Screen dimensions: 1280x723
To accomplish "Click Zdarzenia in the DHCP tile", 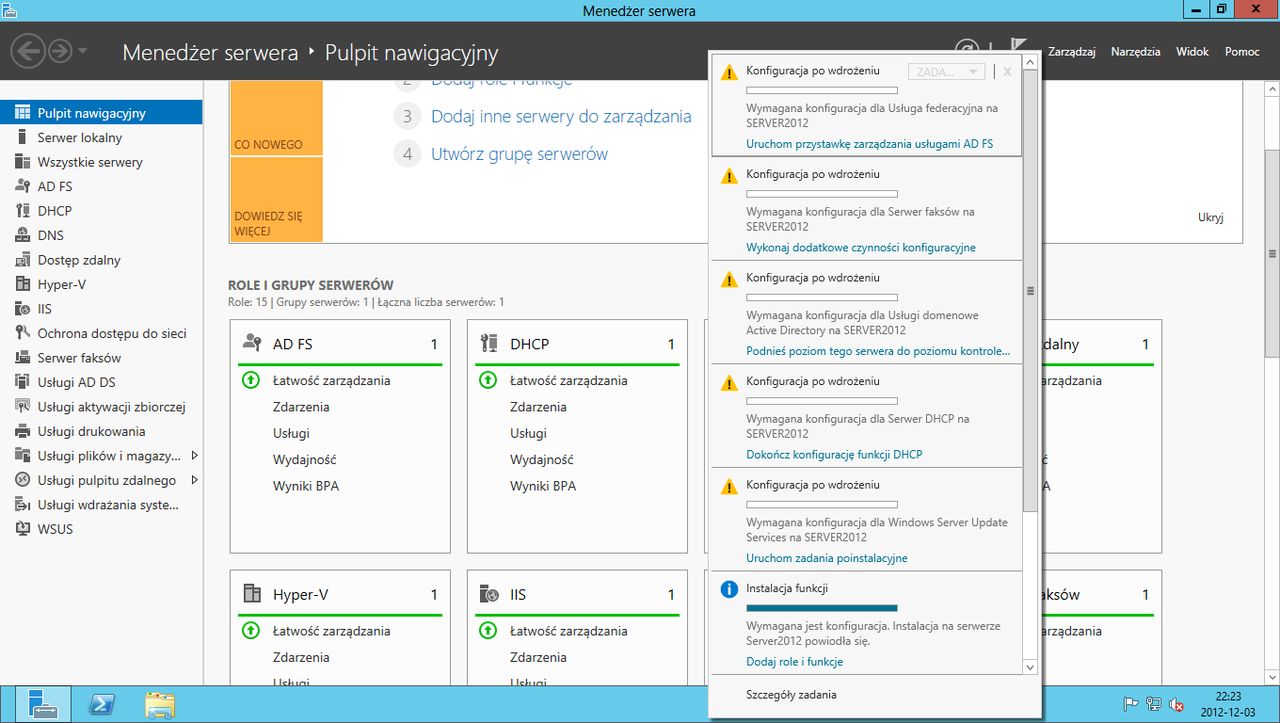I will (538, 407).
